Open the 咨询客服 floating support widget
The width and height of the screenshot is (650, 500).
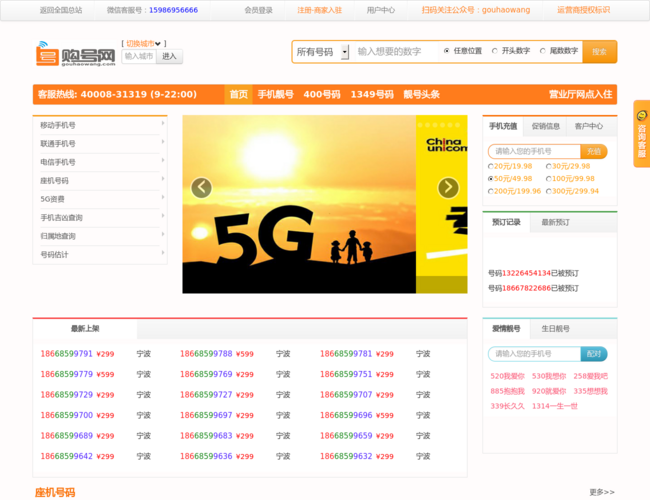click(641, 134)
